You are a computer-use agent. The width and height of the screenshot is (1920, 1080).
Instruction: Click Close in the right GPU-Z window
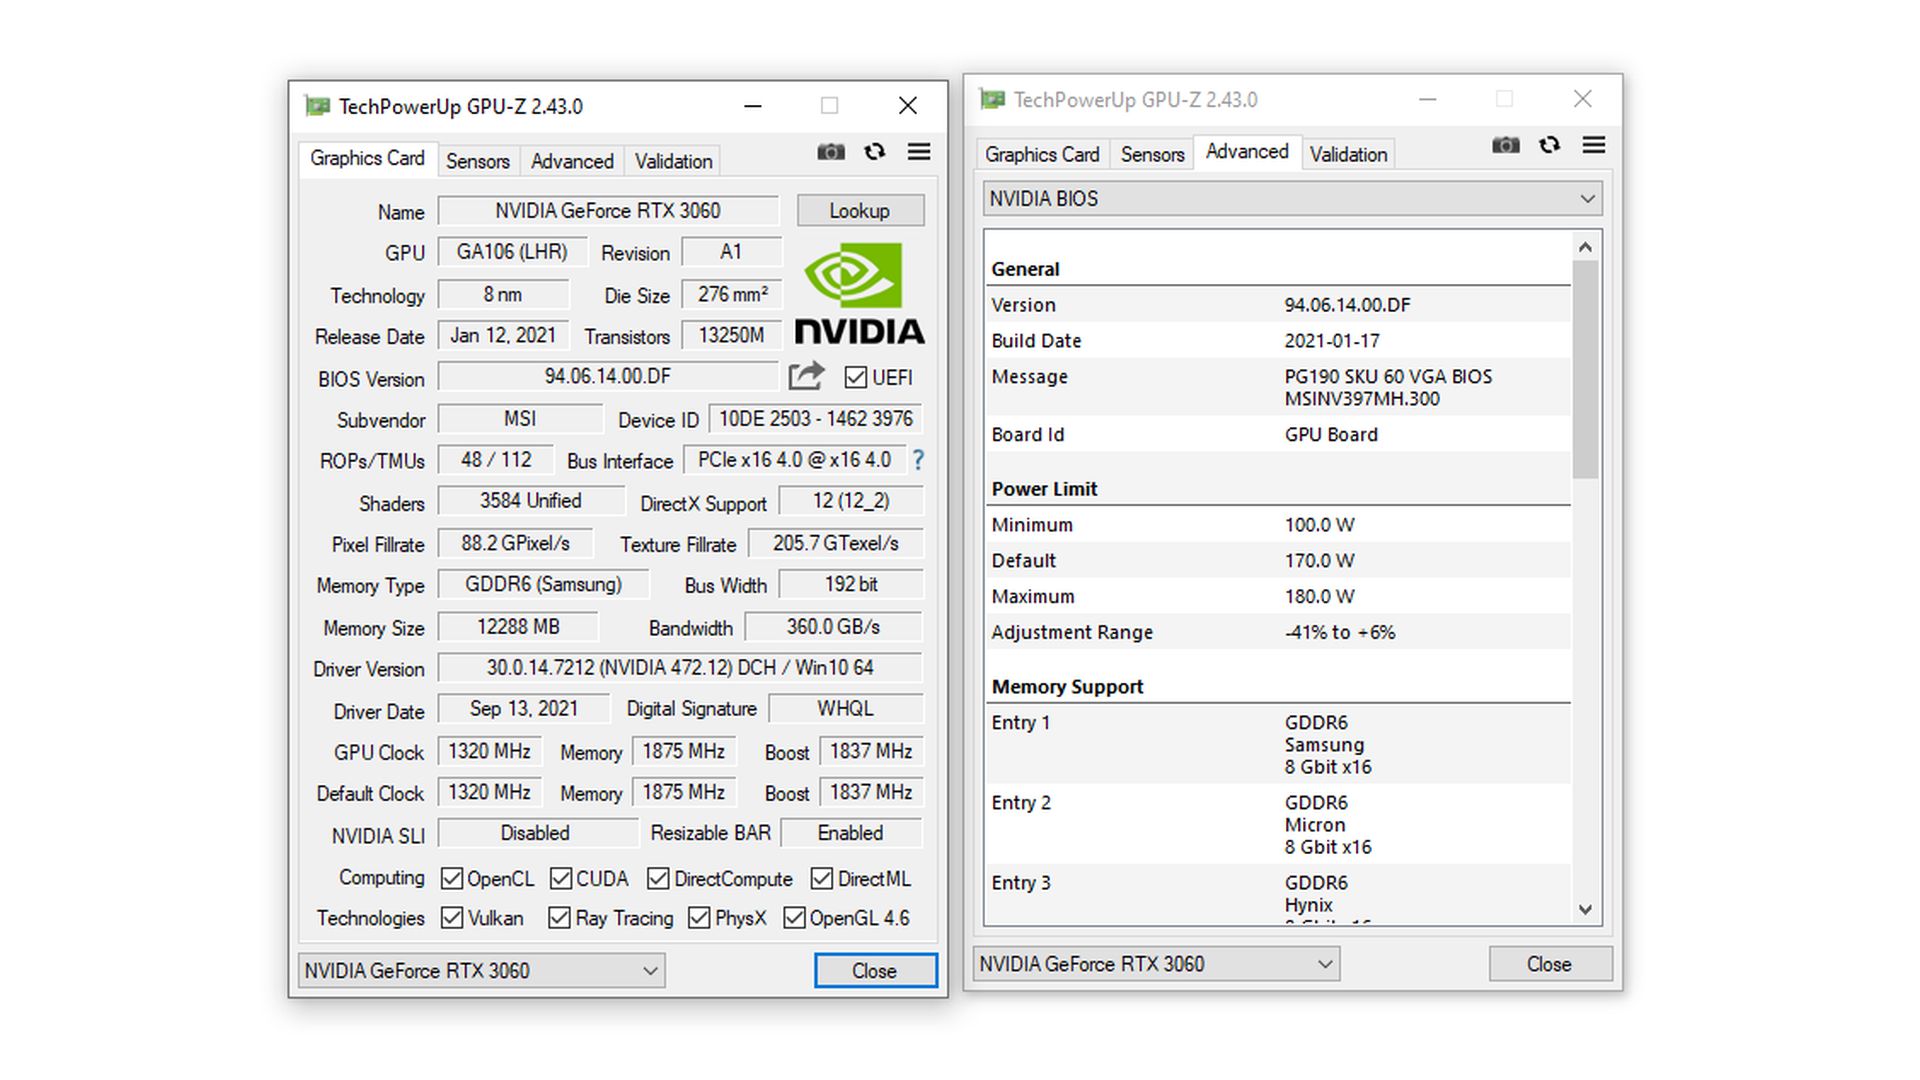[x=1549, y=963]
